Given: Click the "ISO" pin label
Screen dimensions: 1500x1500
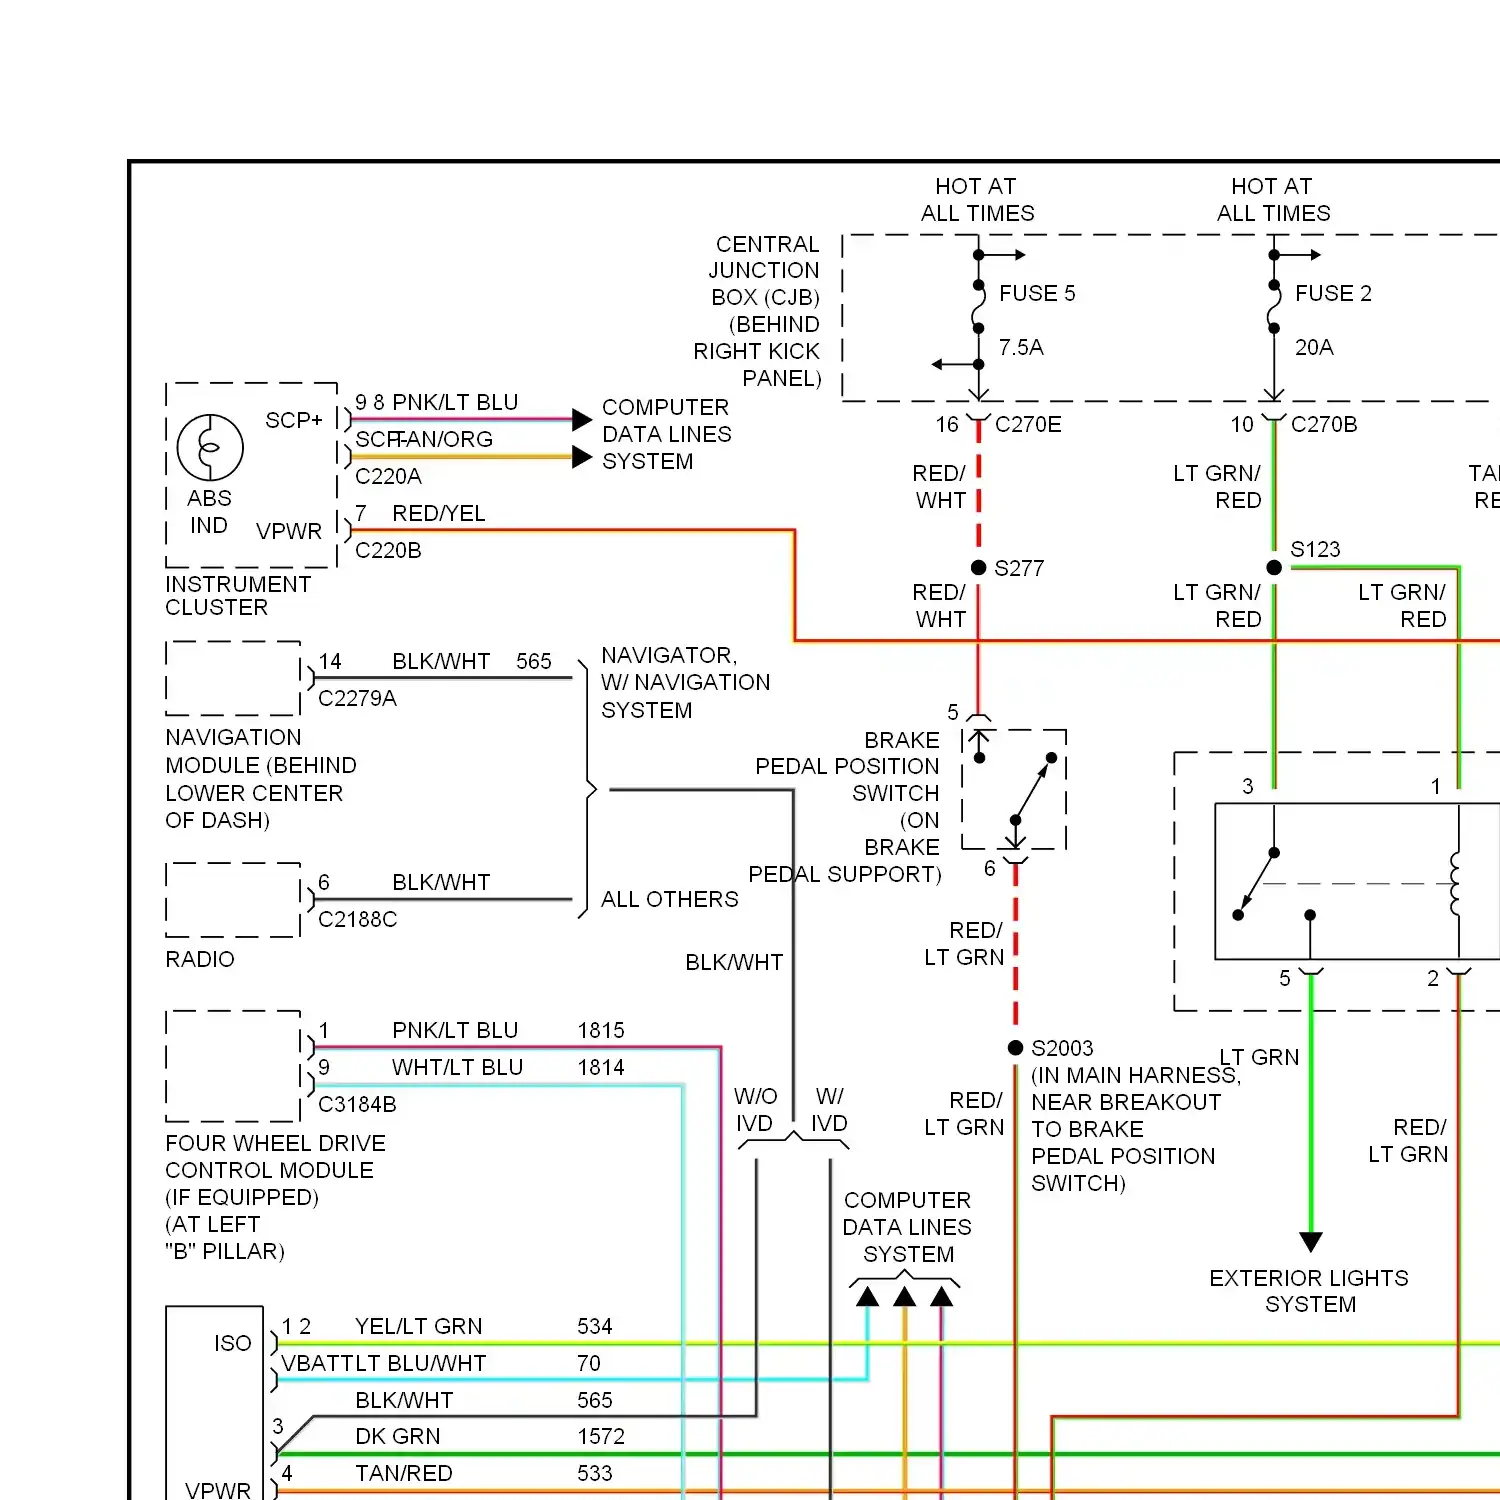Looking at the screenshot, I should (x=233, y=1343).
